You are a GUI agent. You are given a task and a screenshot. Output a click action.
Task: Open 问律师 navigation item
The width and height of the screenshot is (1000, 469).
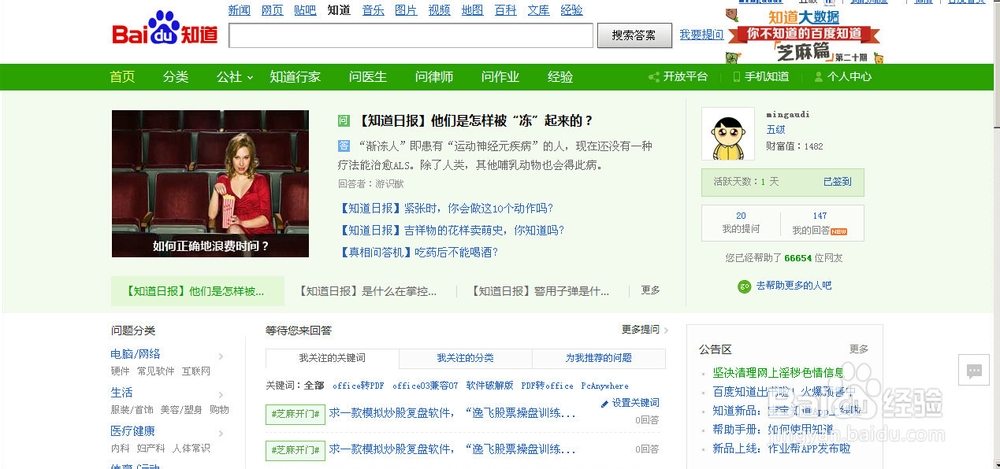point(434,77)
